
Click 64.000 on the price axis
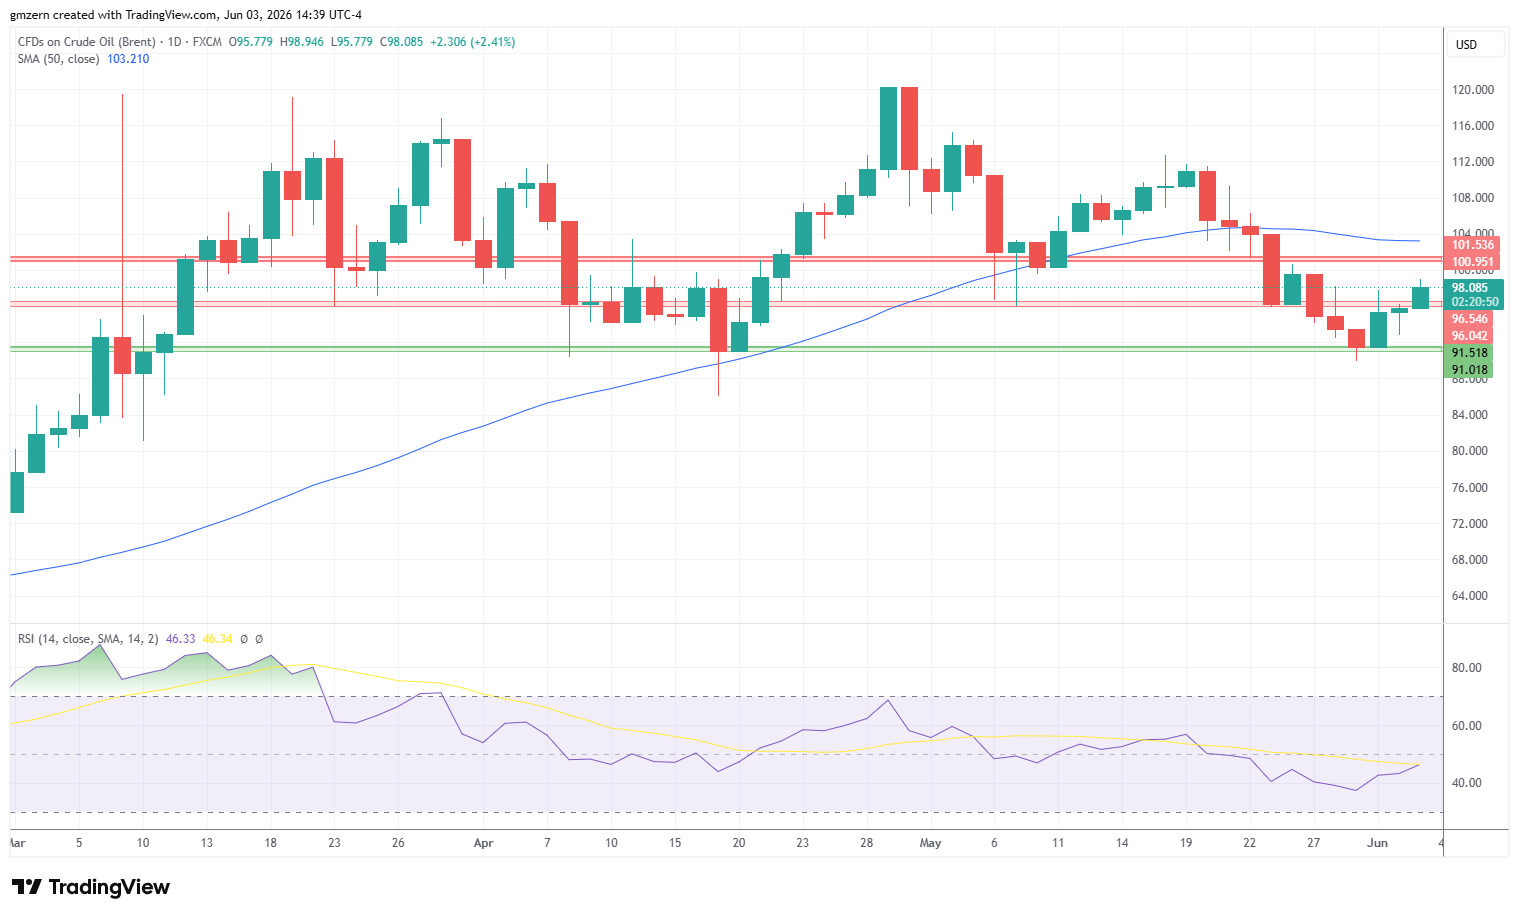[x=1470, y=596]
